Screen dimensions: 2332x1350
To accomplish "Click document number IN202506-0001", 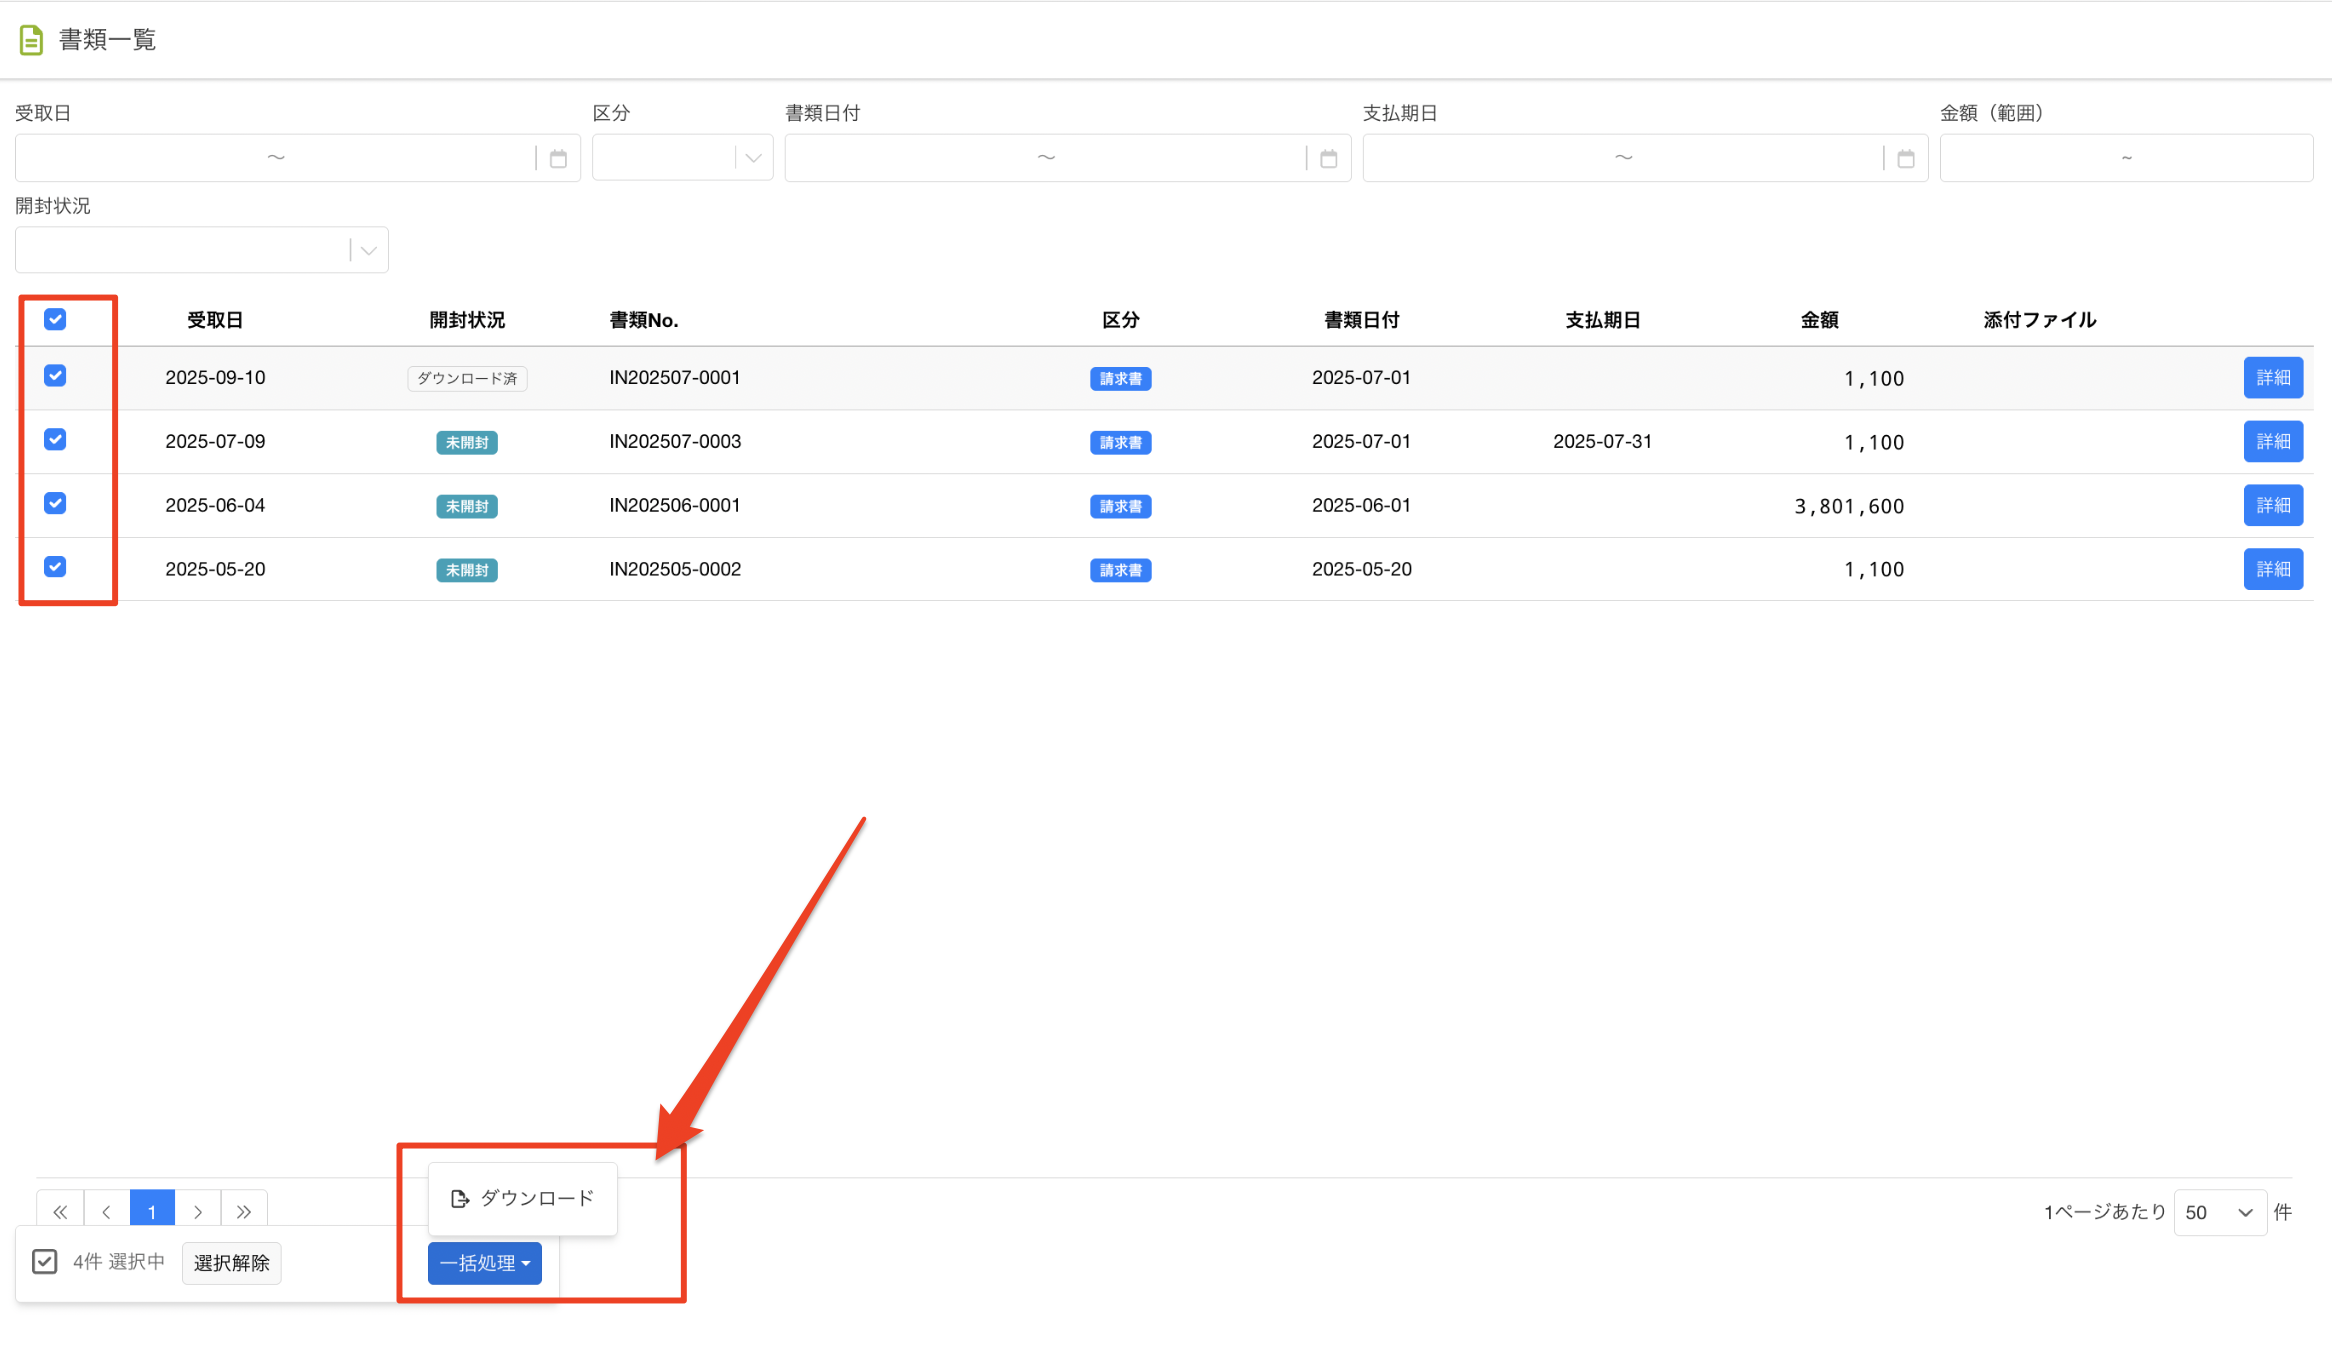I will click(675, 505).
